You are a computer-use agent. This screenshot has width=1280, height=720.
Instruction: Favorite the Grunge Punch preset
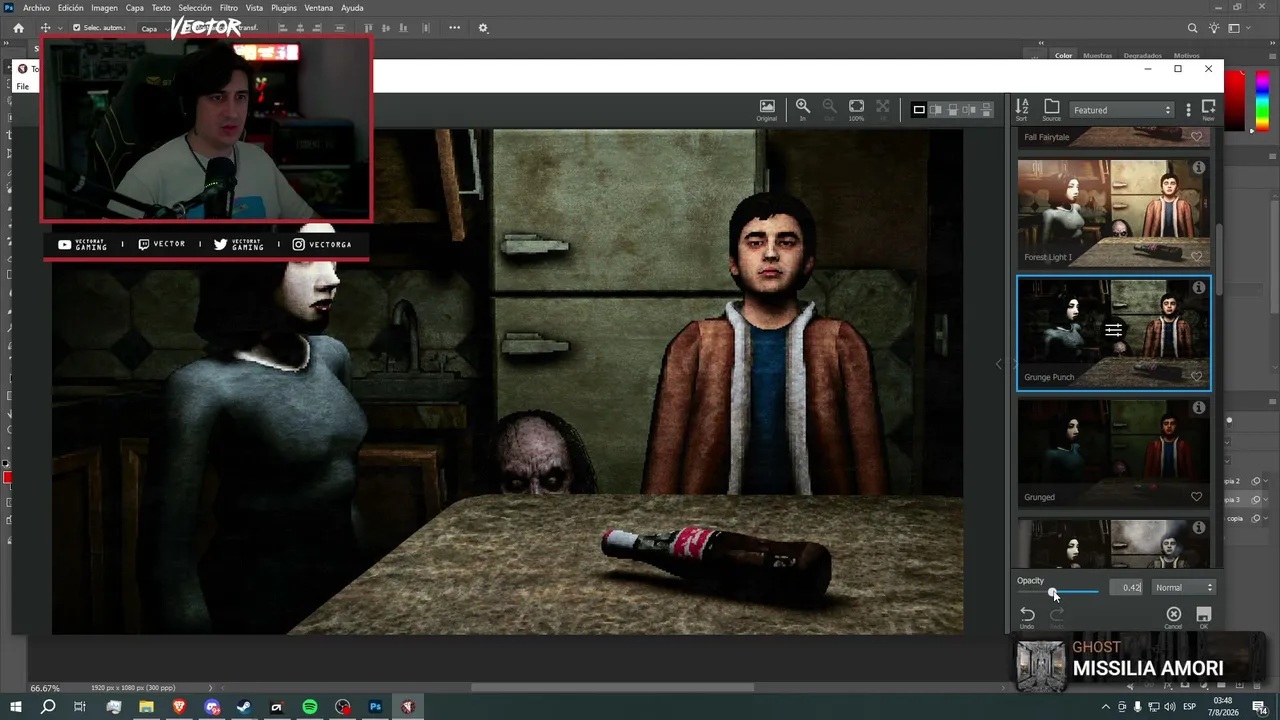(x=1196, y=376)
